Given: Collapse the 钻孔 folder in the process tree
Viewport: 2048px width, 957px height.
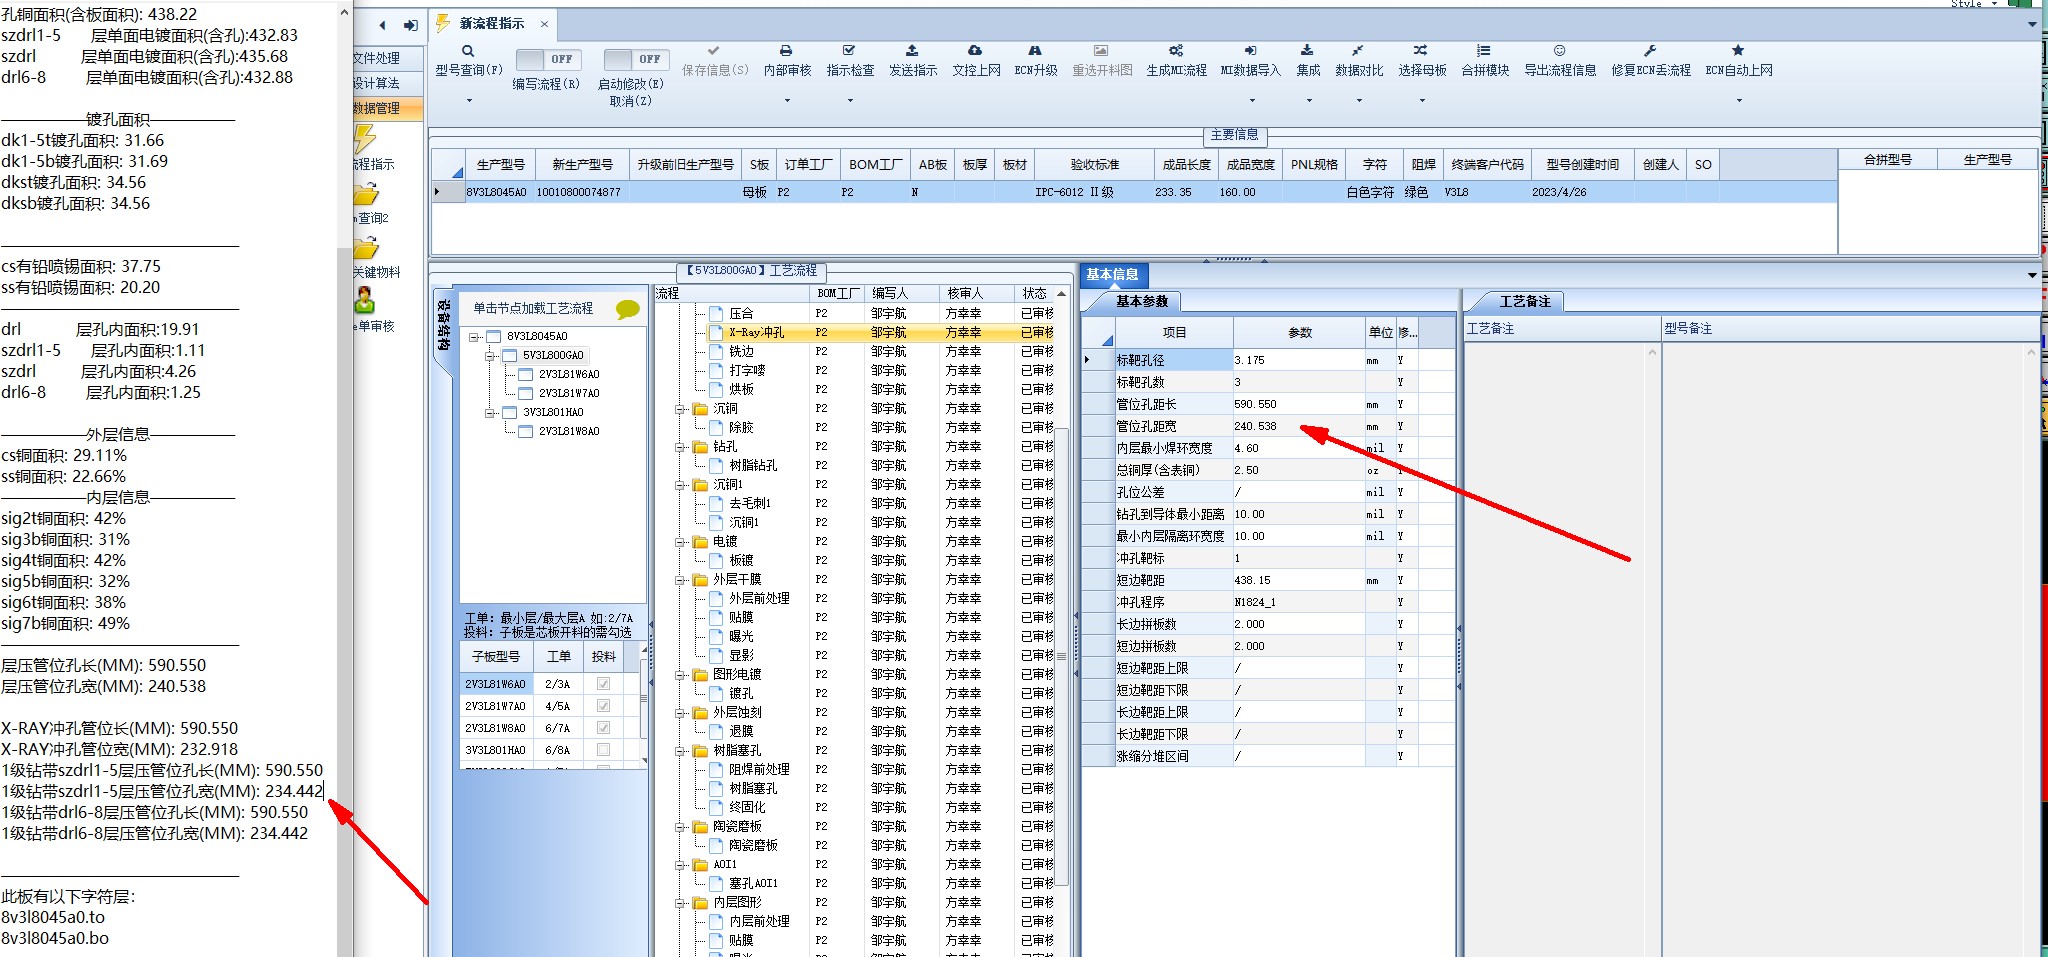Looking at the screenshot, I should coord(680,447).
